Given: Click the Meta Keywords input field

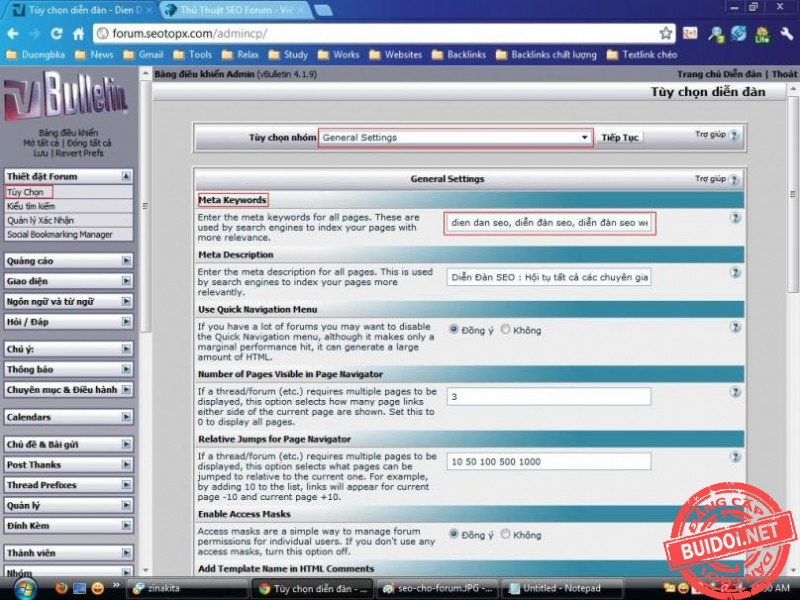Looking at the screenshot, I should (x=549, y=223).
